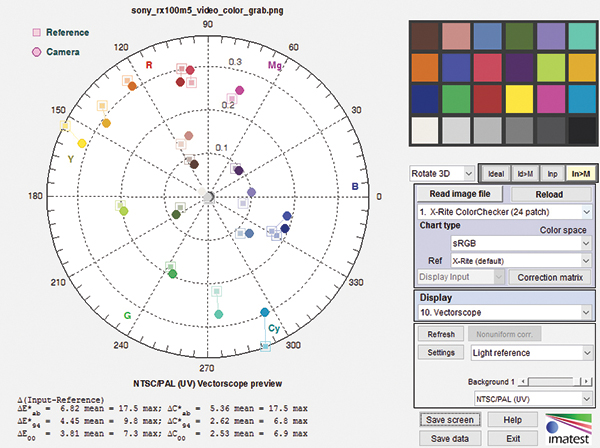Click the sony_rx100m5_video_color_grab.png title

coord(207,10)
